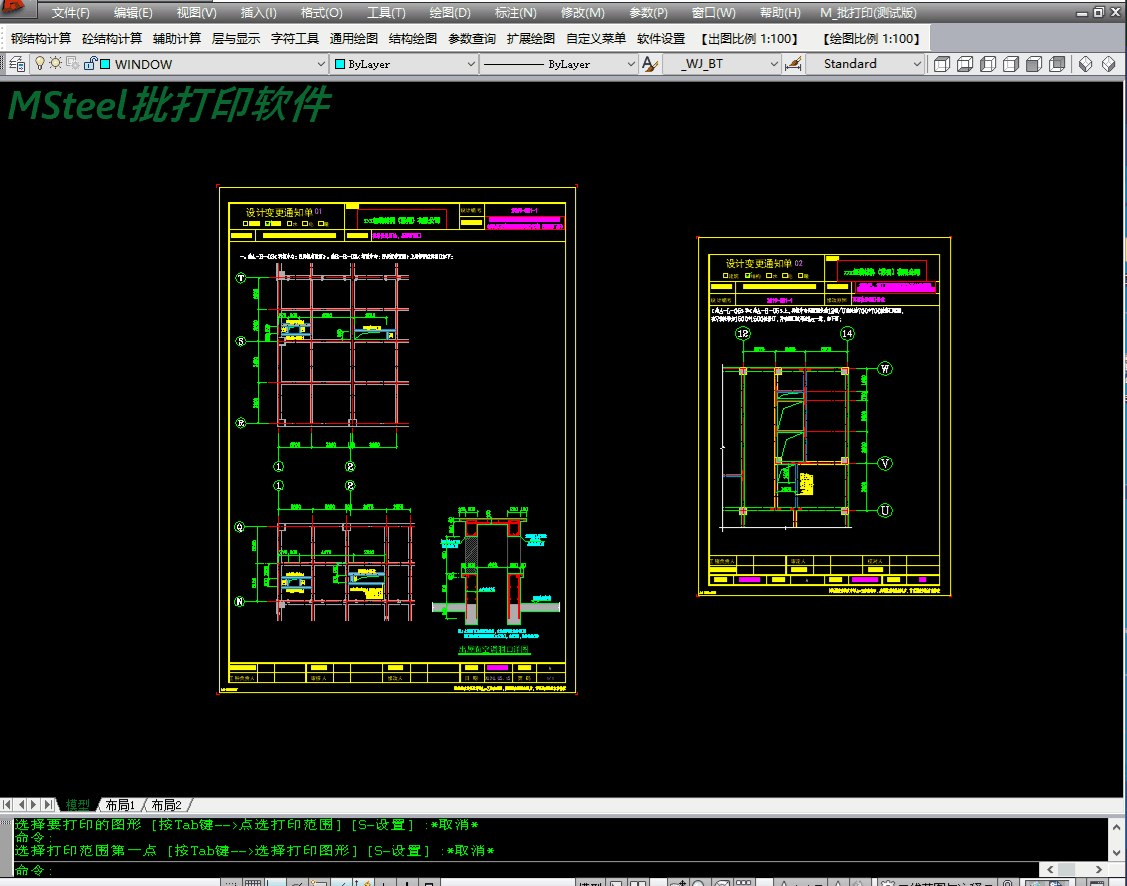This screenshot has width=1127, height=886.
Task: Select the fifth shaded cube visual style
Action: click(1034, 64)
